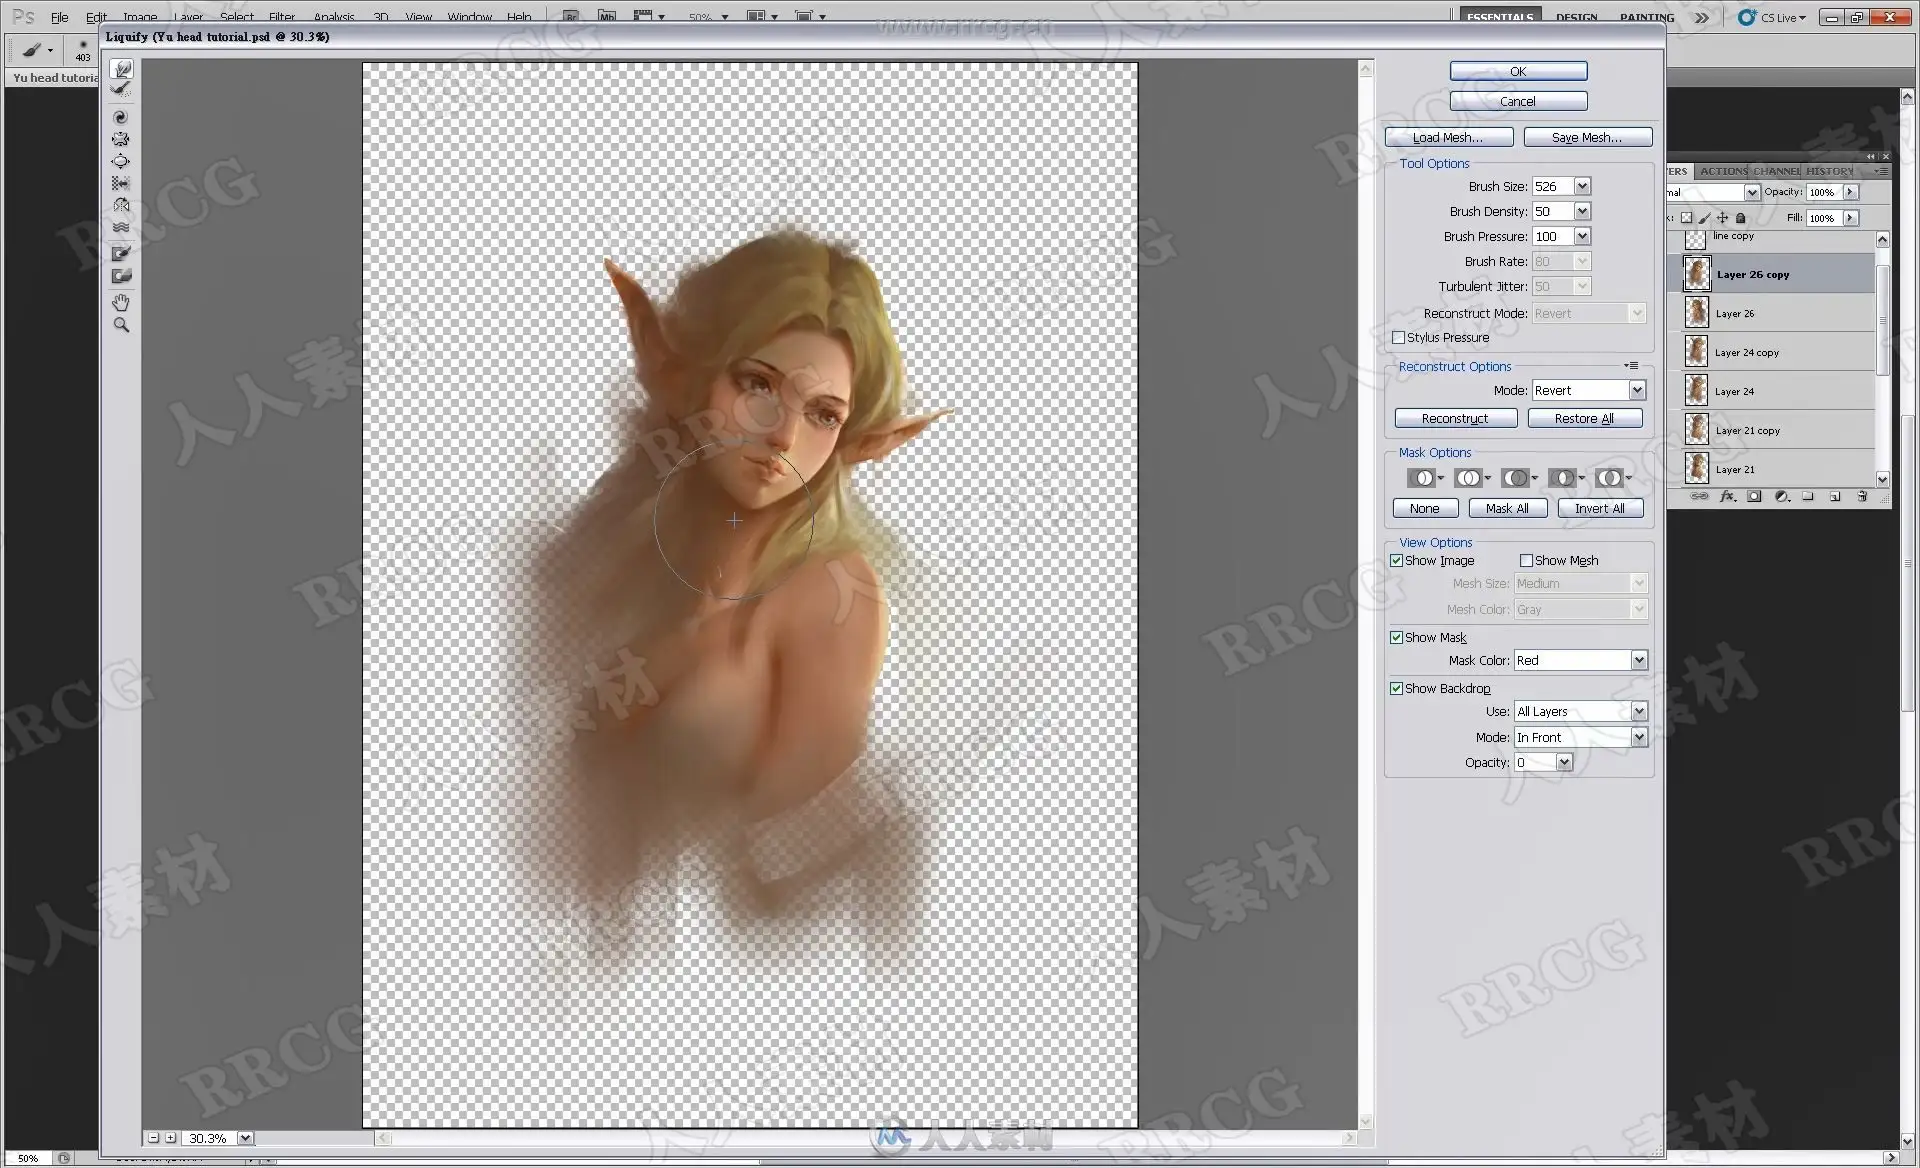Switch to the History panel tab
1920x1168 pixels.
1829,171
